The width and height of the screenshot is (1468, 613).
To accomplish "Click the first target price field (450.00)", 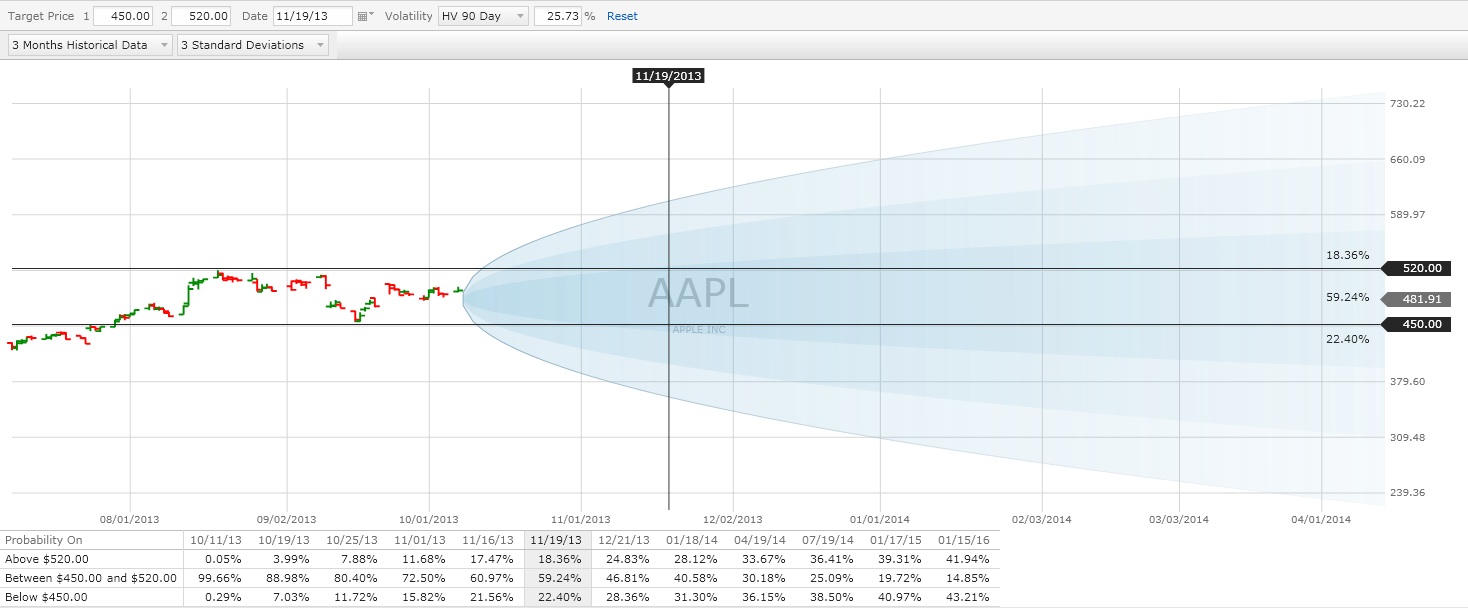I will tap(125, 16).
